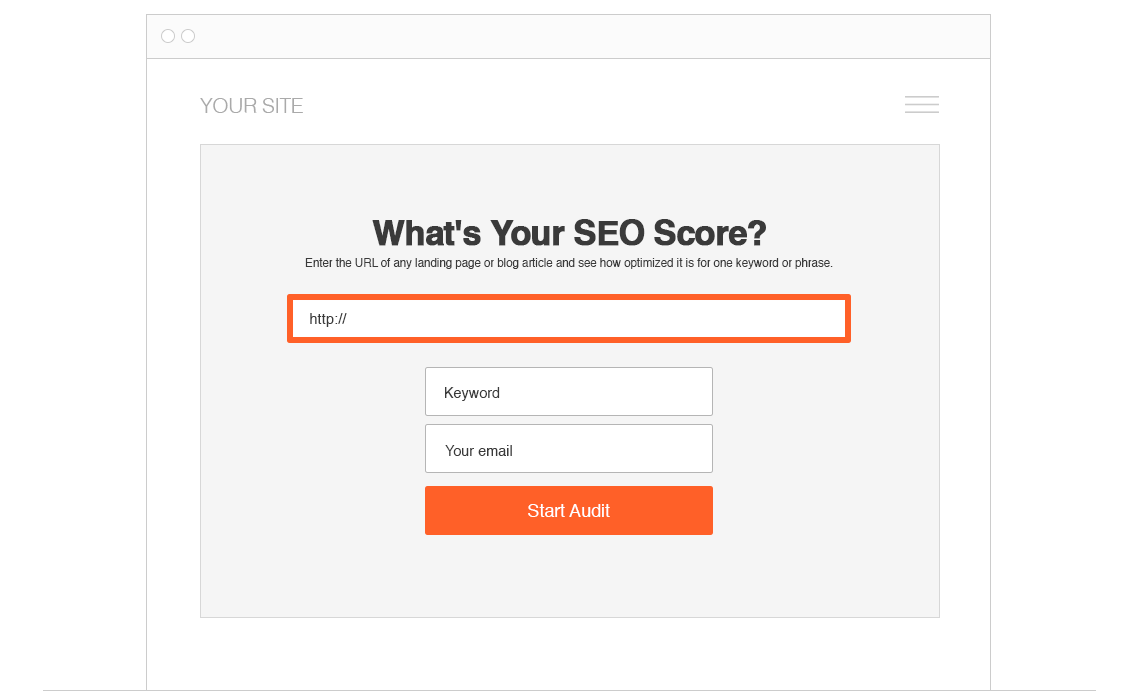
Task: Click the left window control circle
Action: [168, 35]
